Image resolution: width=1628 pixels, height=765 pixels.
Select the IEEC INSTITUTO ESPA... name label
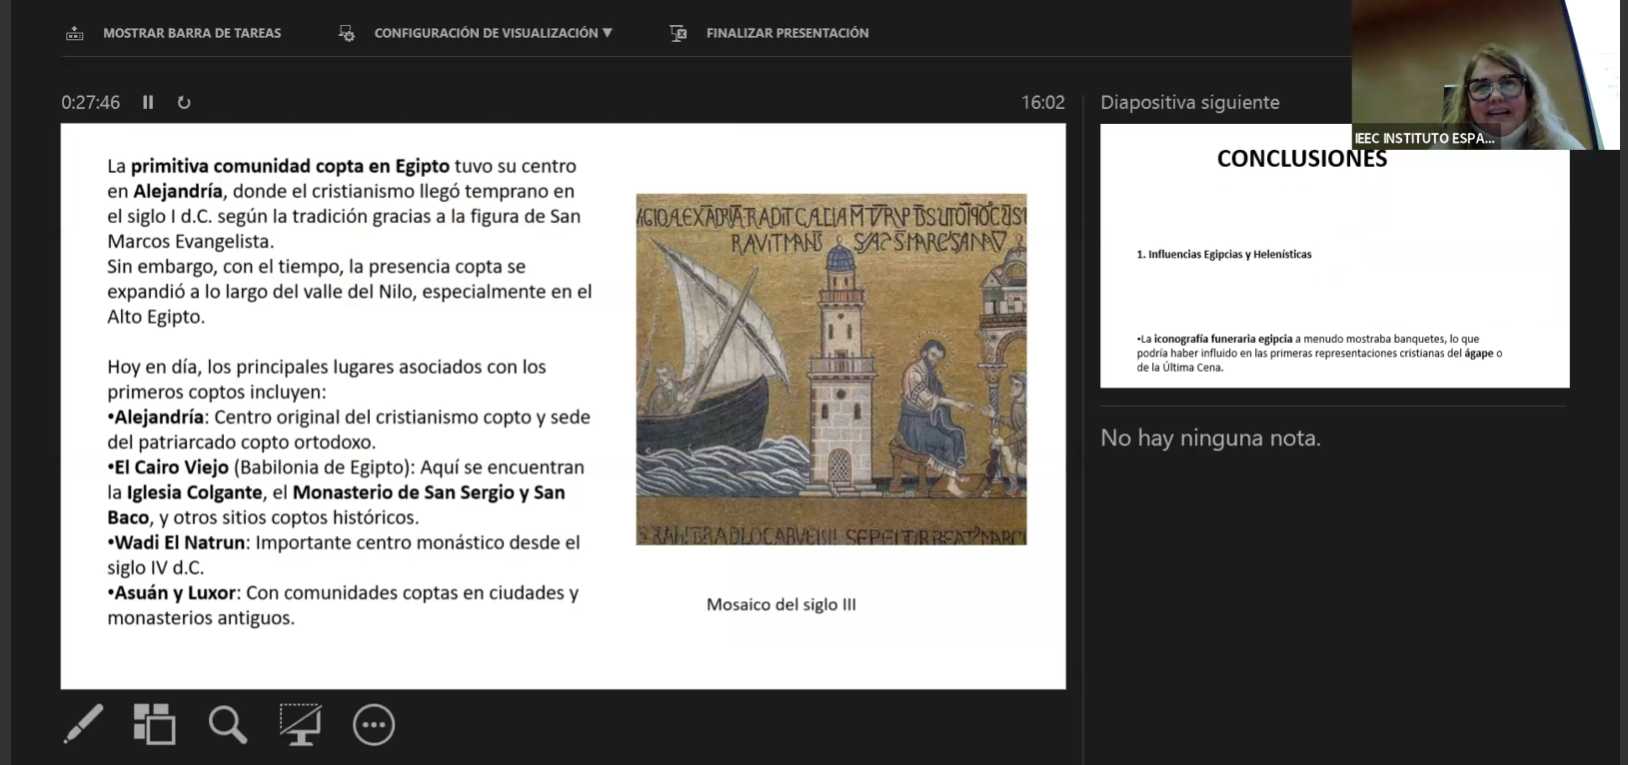[x=1425, y=138]
